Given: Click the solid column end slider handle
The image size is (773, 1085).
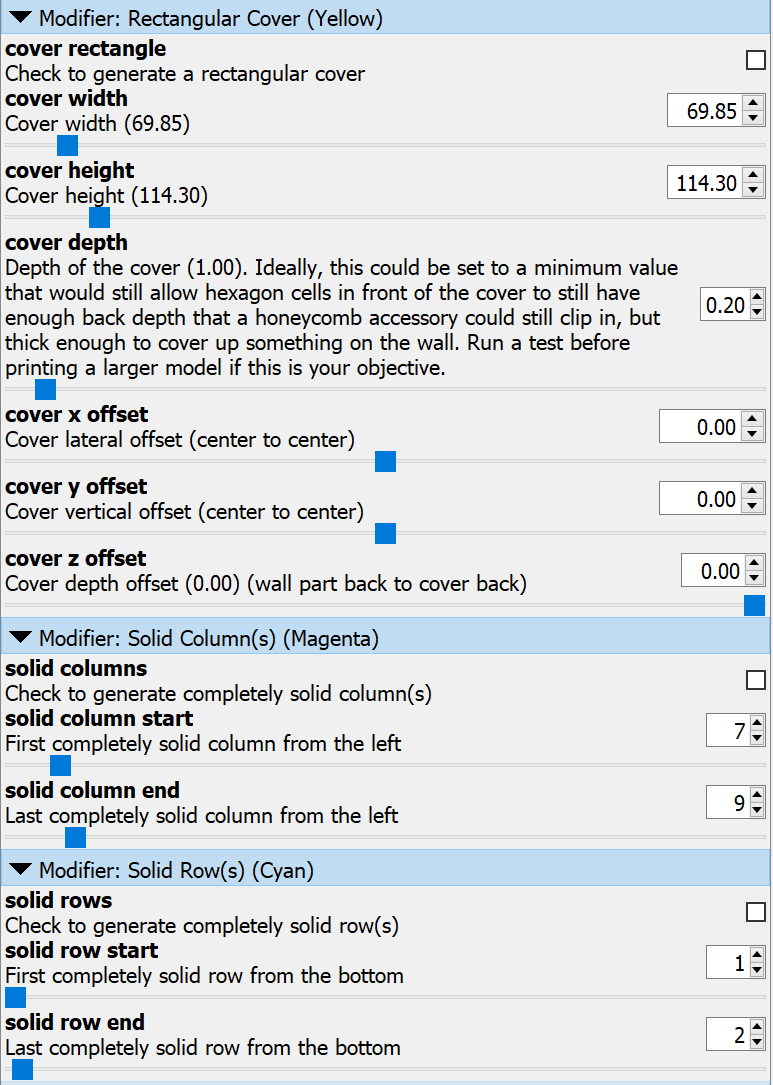Looking at the screenshot, I should (75, 837).
